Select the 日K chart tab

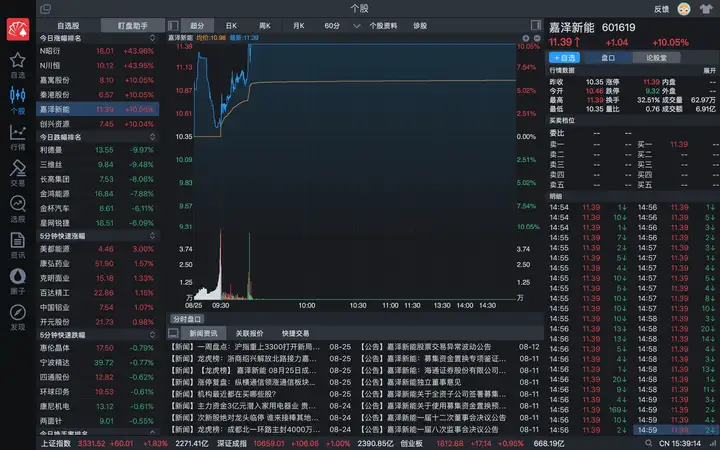231,26
